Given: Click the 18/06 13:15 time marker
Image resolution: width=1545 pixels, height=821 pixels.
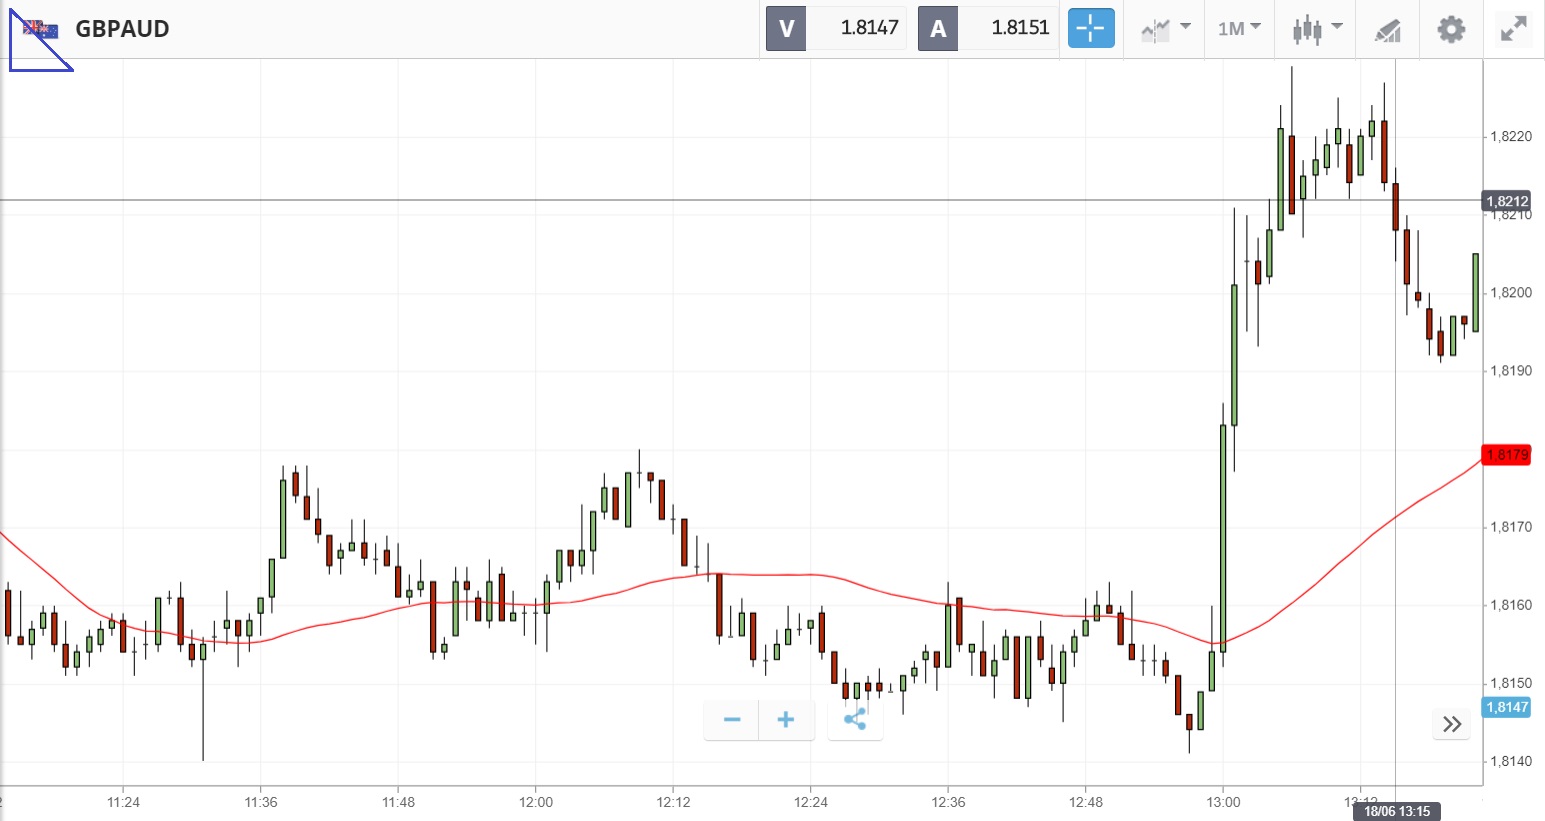Looking at the screenshot, I should (x=1396, y=811).
